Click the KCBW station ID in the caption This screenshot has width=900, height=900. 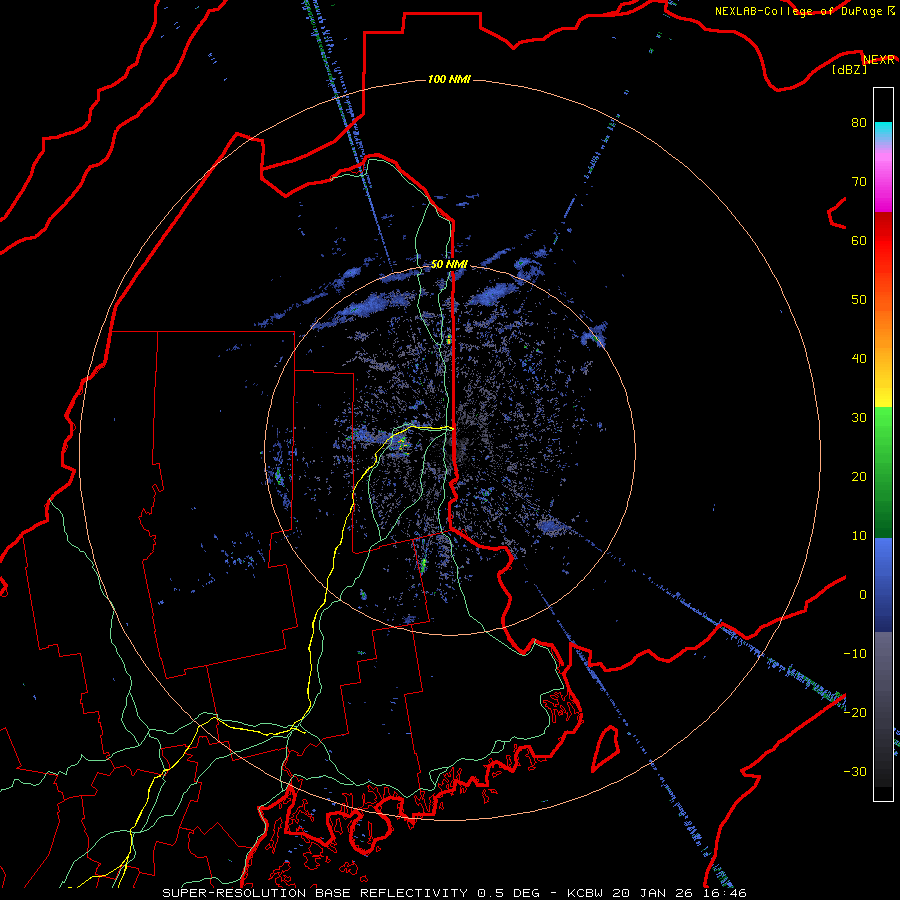(587, 893)
